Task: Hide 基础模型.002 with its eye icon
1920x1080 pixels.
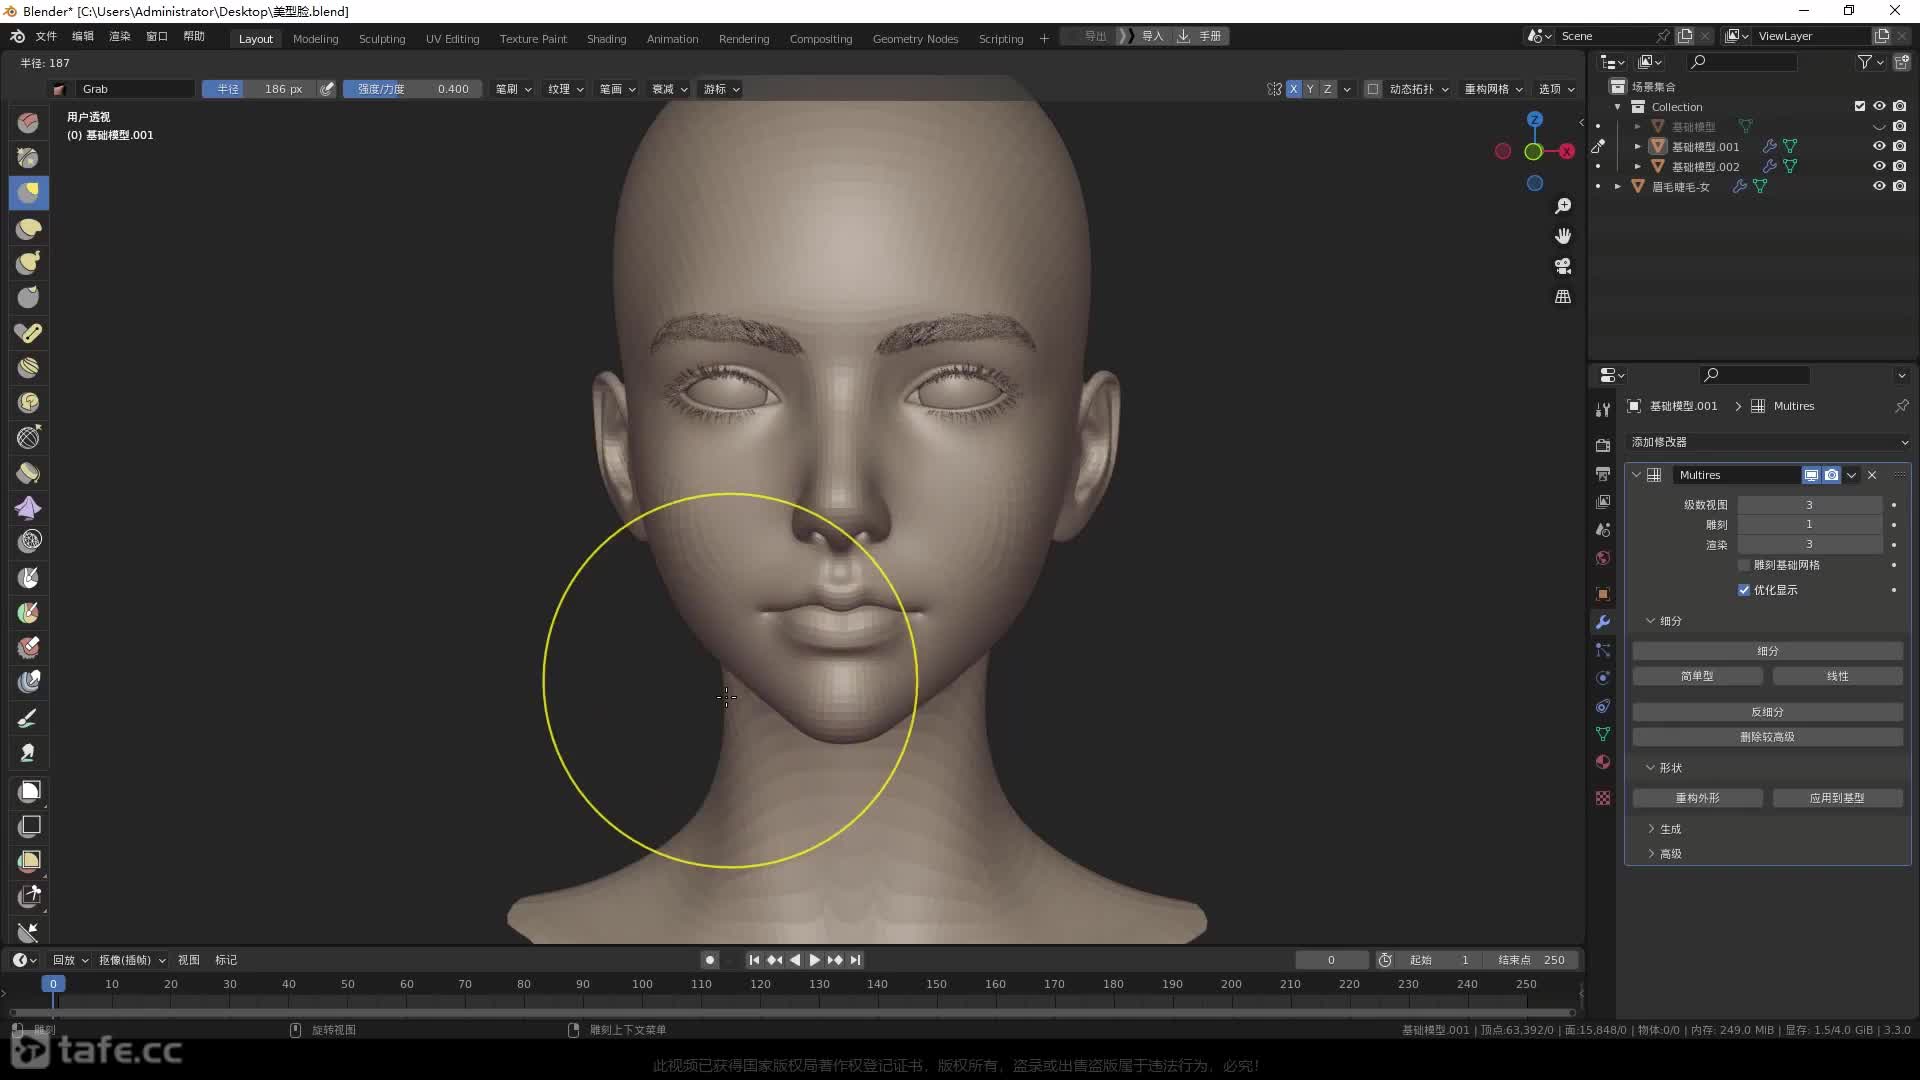Action: coord(1879,166)
